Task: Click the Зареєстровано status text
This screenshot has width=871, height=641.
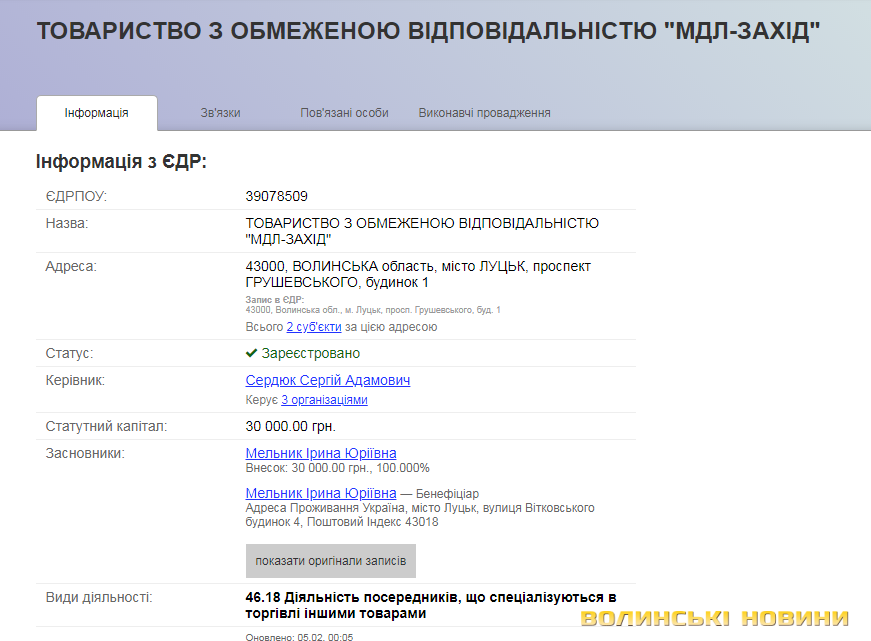Action: (310, 354)
